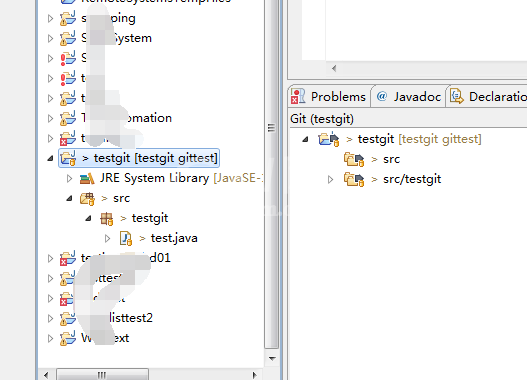Expand the project ending in 'System'

(x=50, y=38)
